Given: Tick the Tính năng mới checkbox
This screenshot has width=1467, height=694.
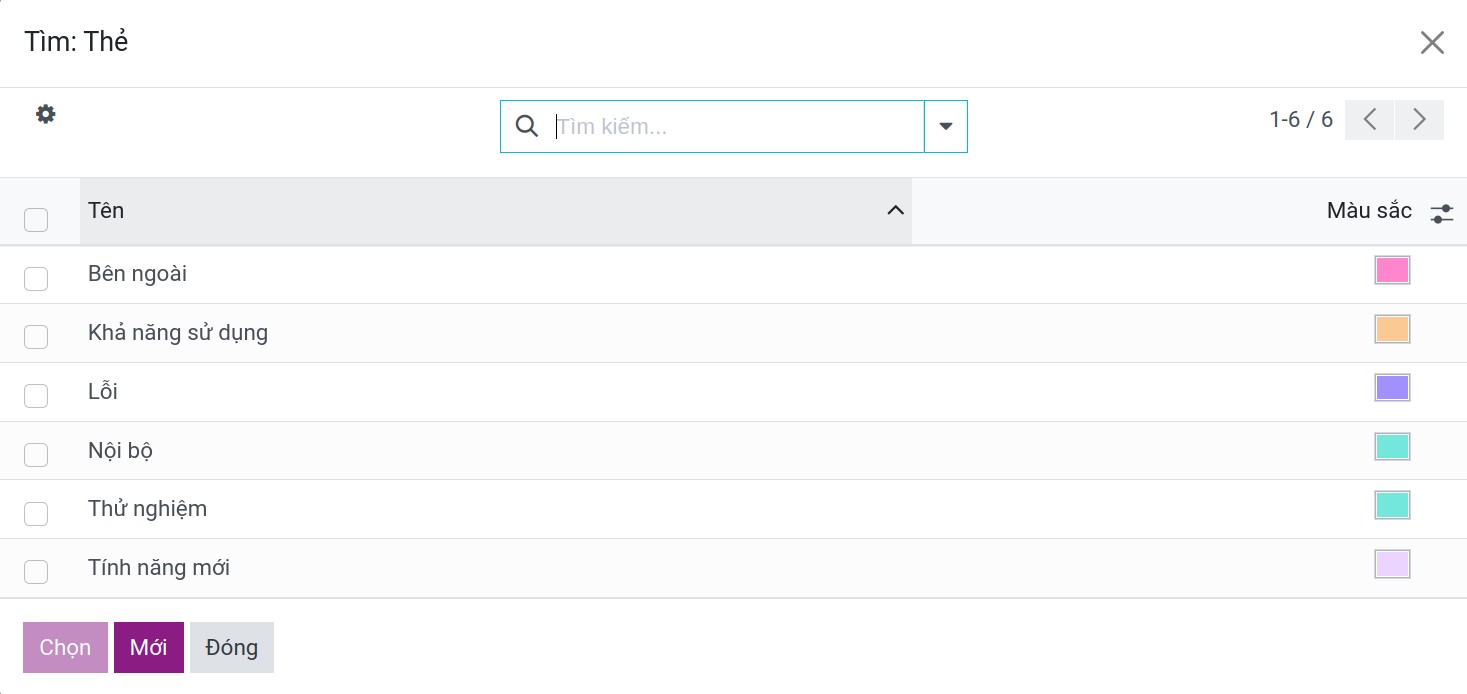Looking at the screenshot, I should pos(36,572).
